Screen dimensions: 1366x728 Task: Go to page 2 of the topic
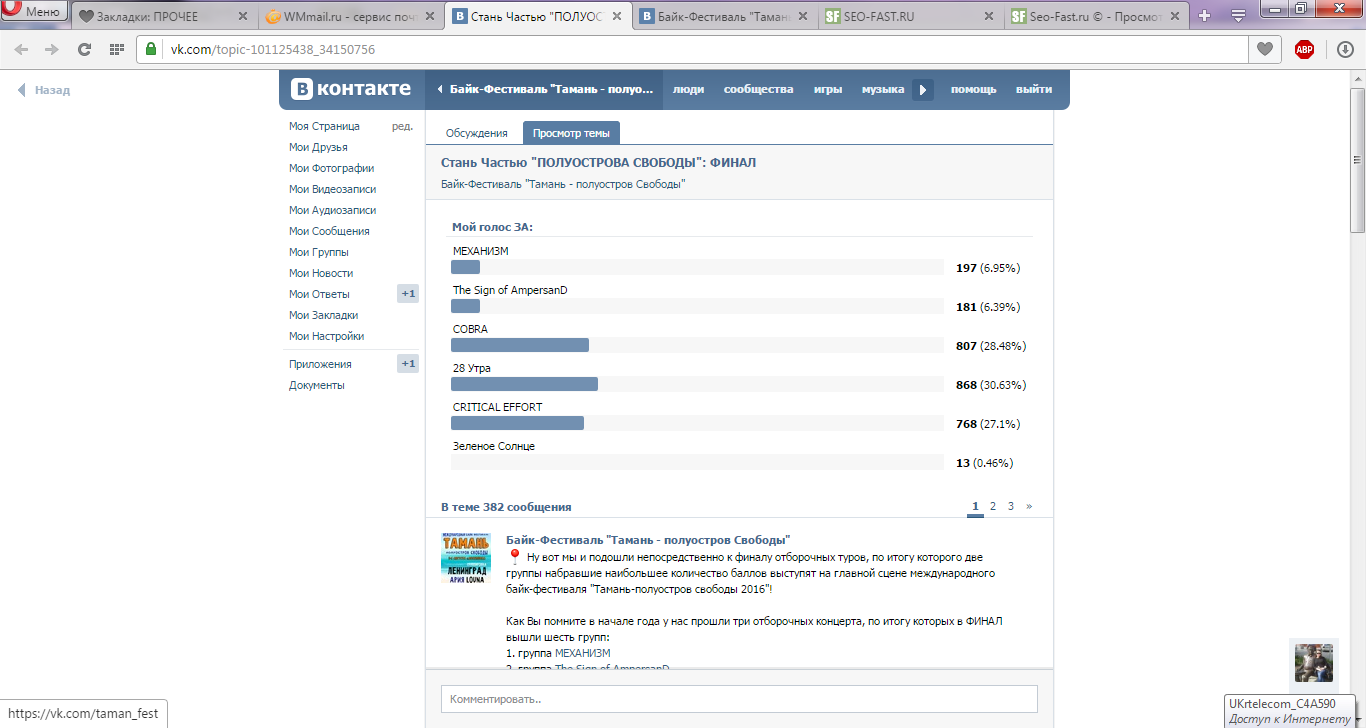click(993, 506)
